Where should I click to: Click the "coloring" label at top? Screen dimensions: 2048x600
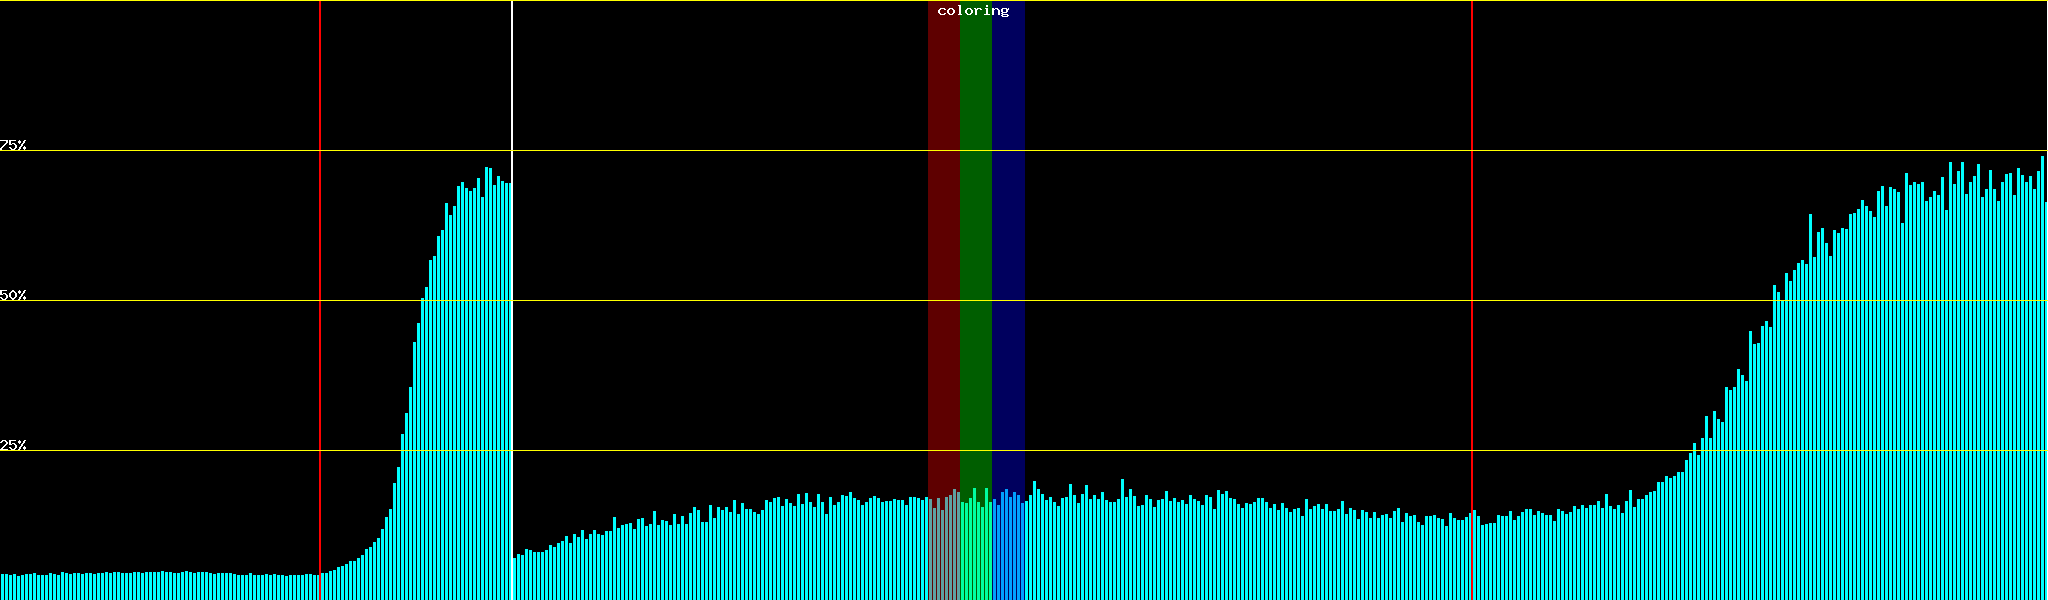point(973,11)
